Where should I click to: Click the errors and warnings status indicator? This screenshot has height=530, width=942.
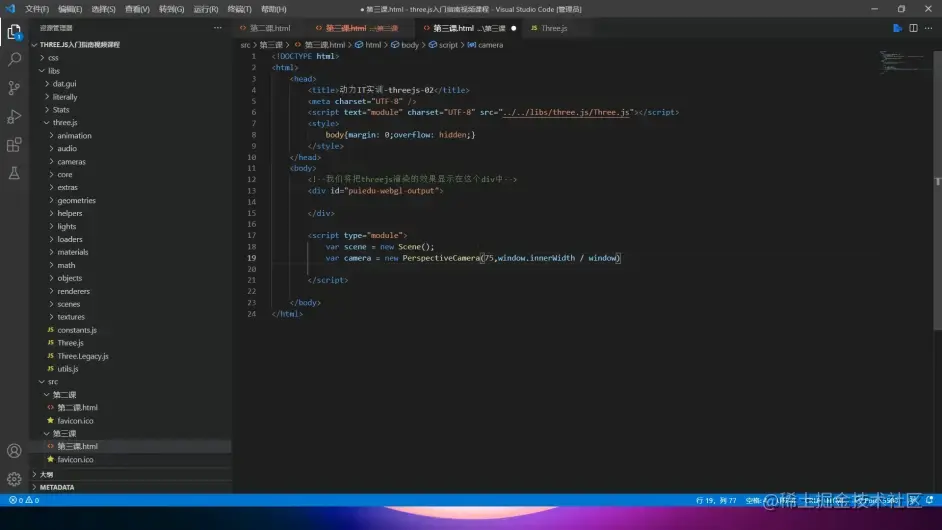click(24, 500)
